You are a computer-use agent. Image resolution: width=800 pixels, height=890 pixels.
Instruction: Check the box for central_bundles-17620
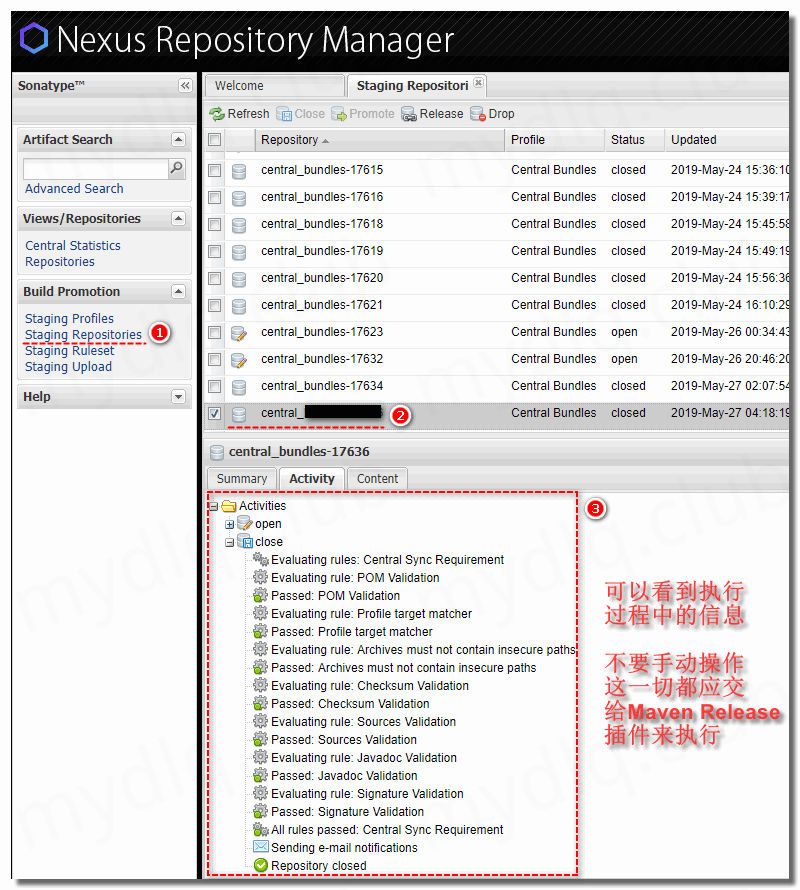pyautogui.click(x=215, y=278)
